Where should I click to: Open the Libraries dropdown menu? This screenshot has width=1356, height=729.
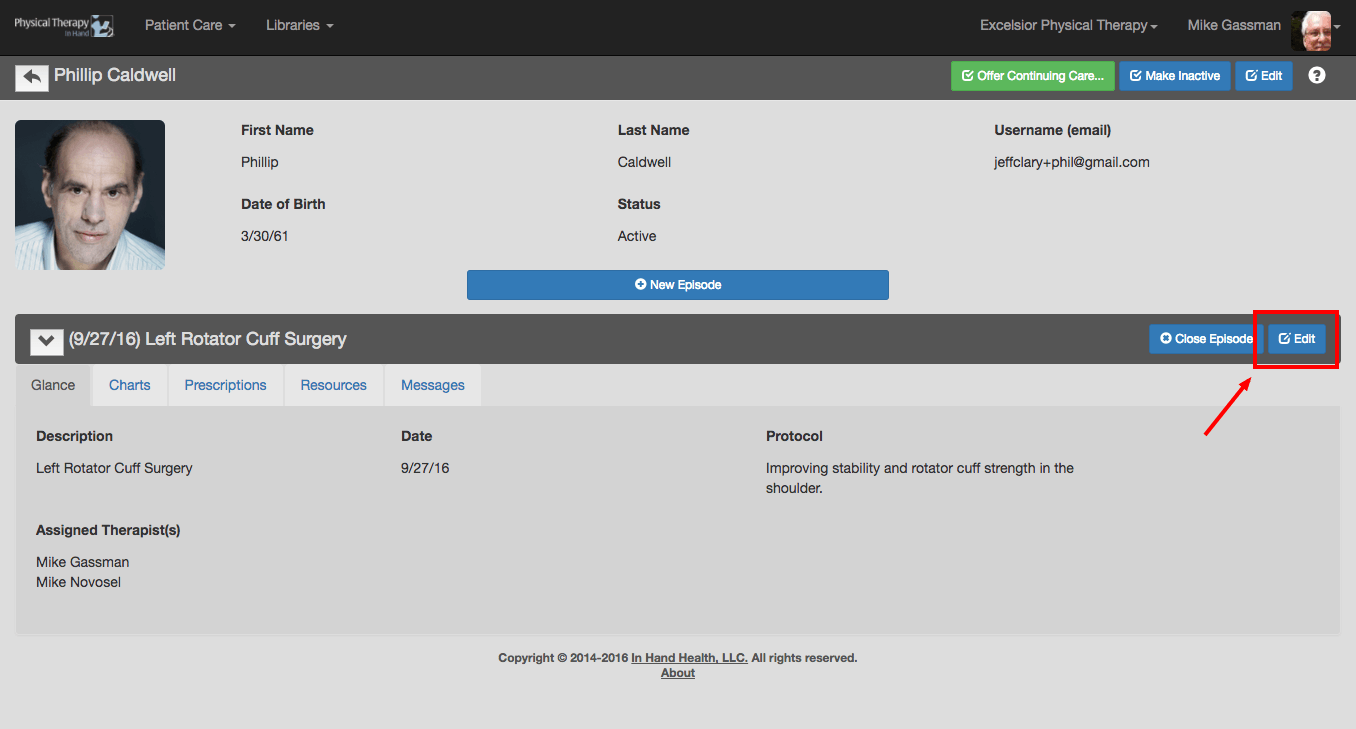299,25
